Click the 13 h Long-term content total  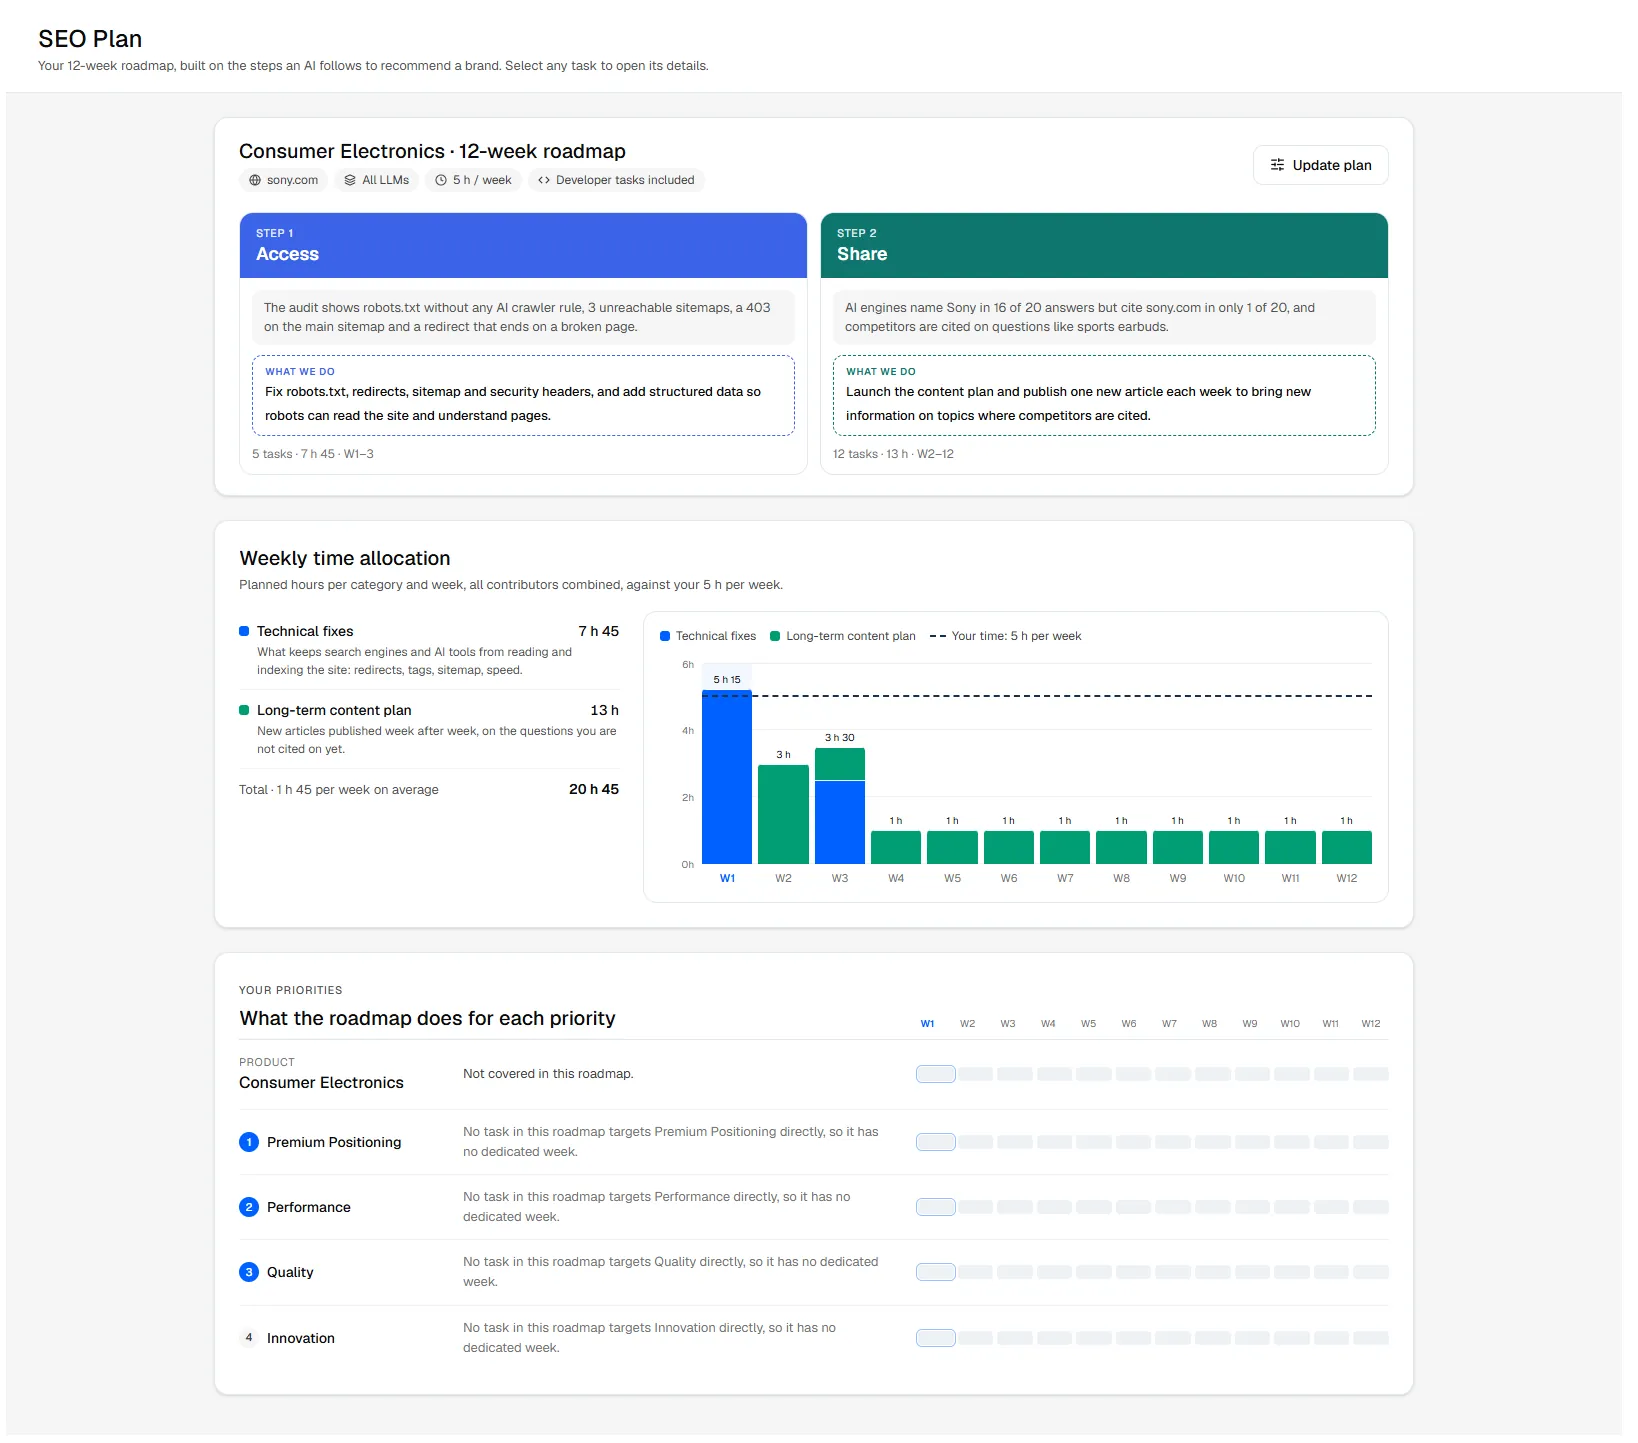[604, 710]
